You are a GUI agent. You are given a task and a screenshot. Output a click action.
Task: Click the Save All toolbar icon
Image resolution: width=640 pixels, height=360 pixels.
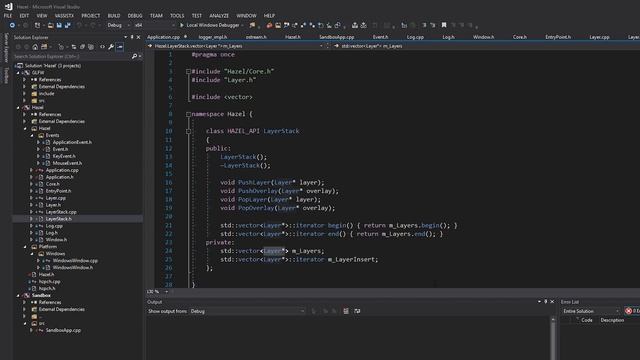[x=68, y=25]
